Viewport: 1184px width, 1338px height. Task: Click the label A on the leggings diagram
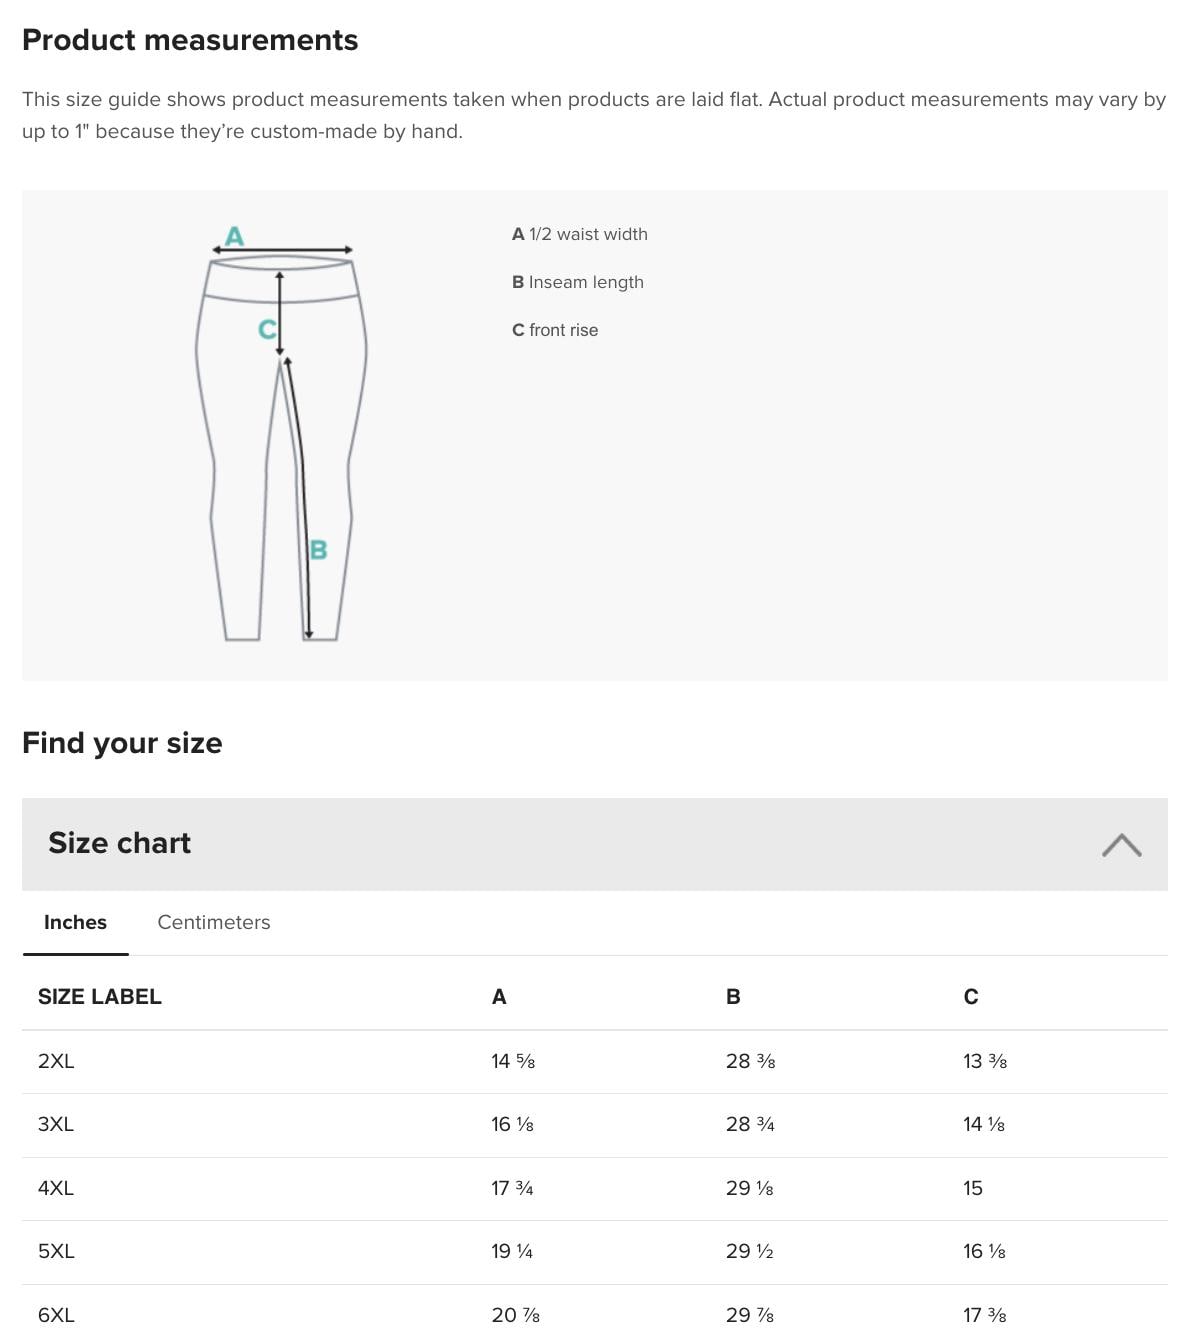click(x=234, y=236)
